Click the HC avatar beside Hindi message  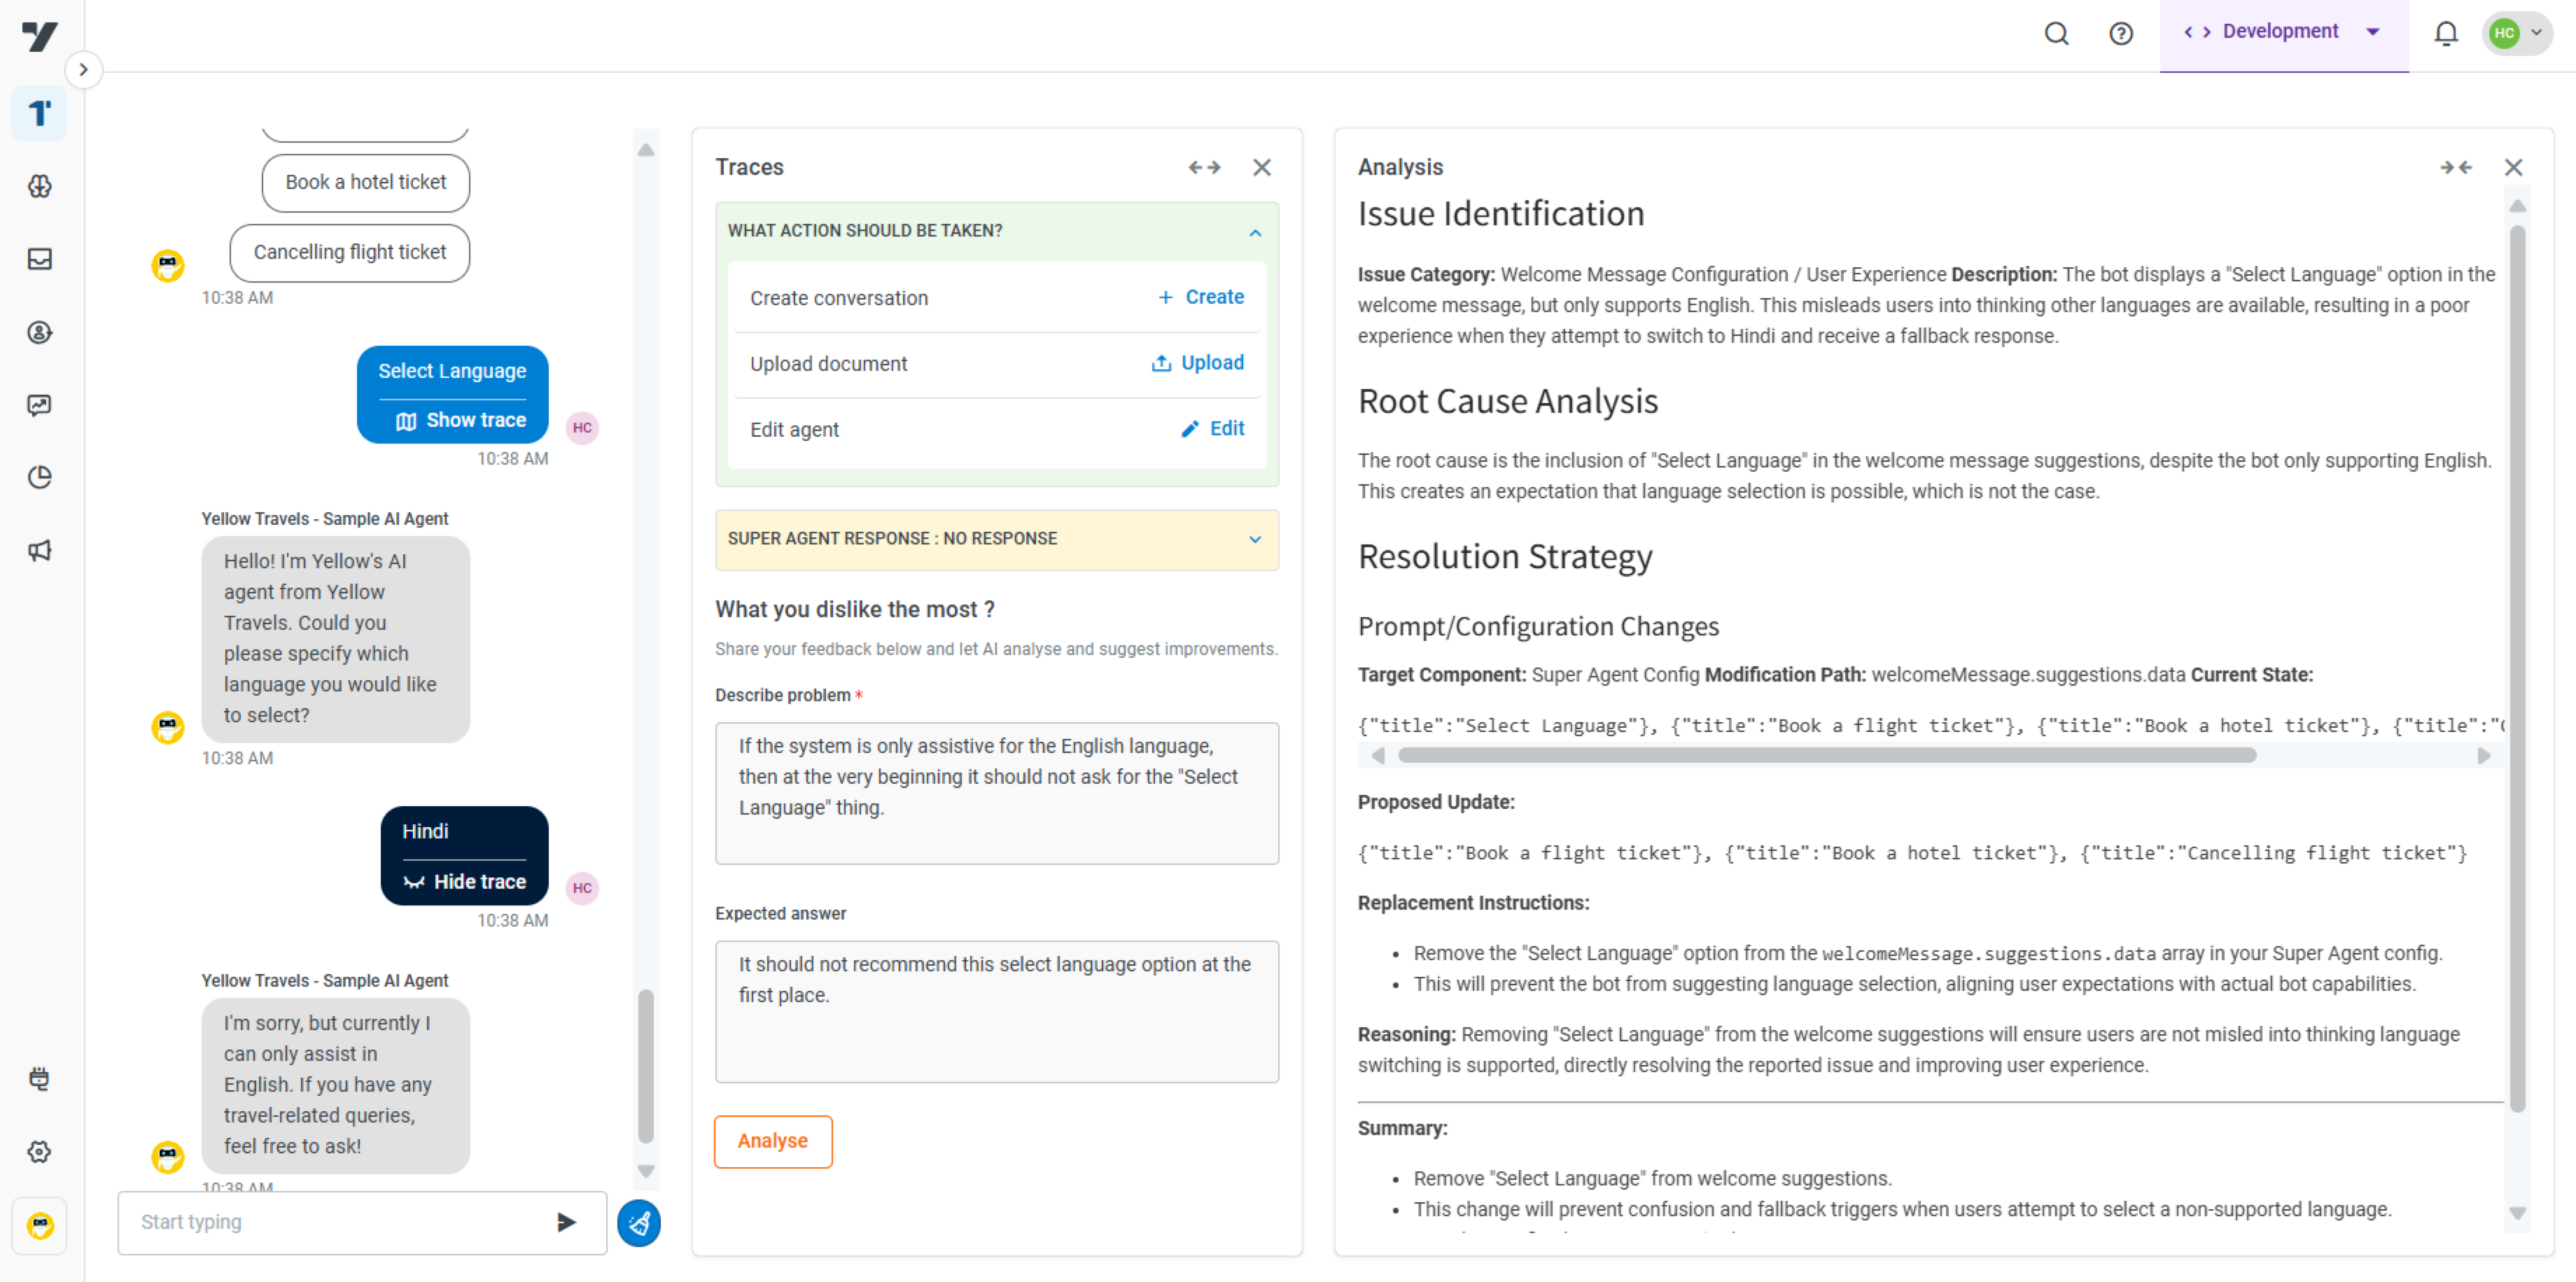click(582, 889)
